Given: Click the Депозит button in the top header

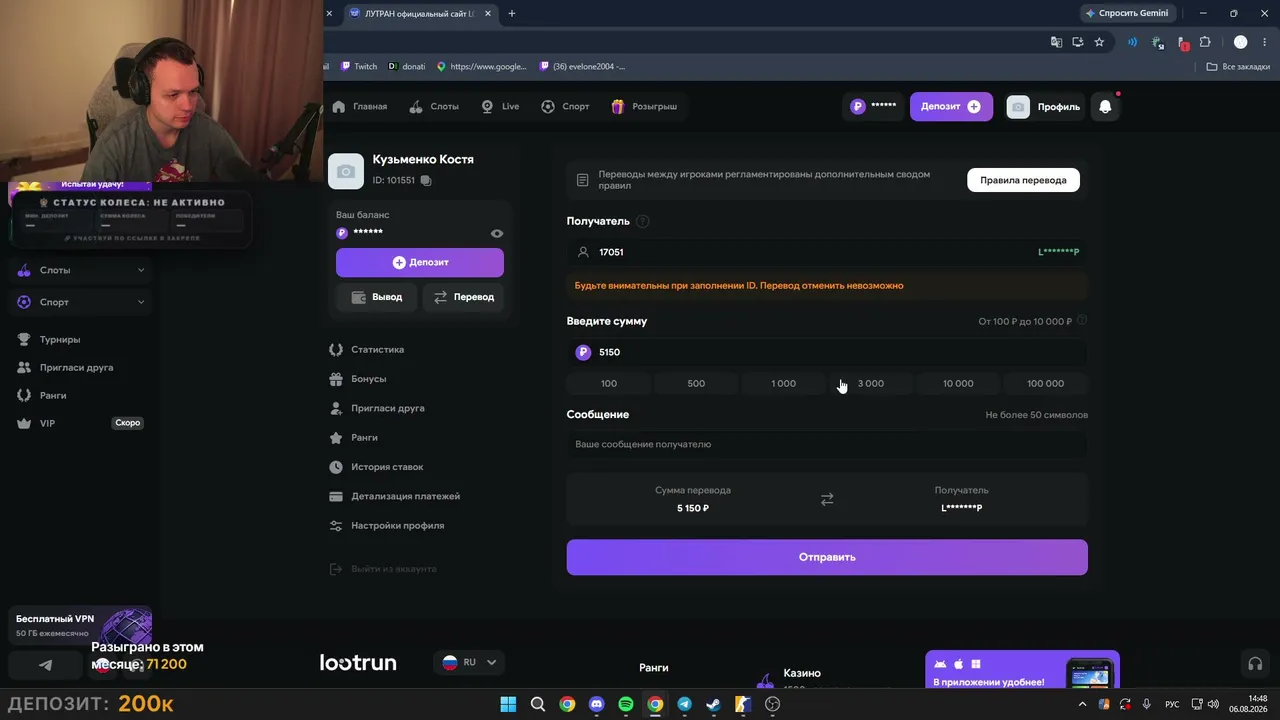Looking at the screenshot, I should pos(951,107).
